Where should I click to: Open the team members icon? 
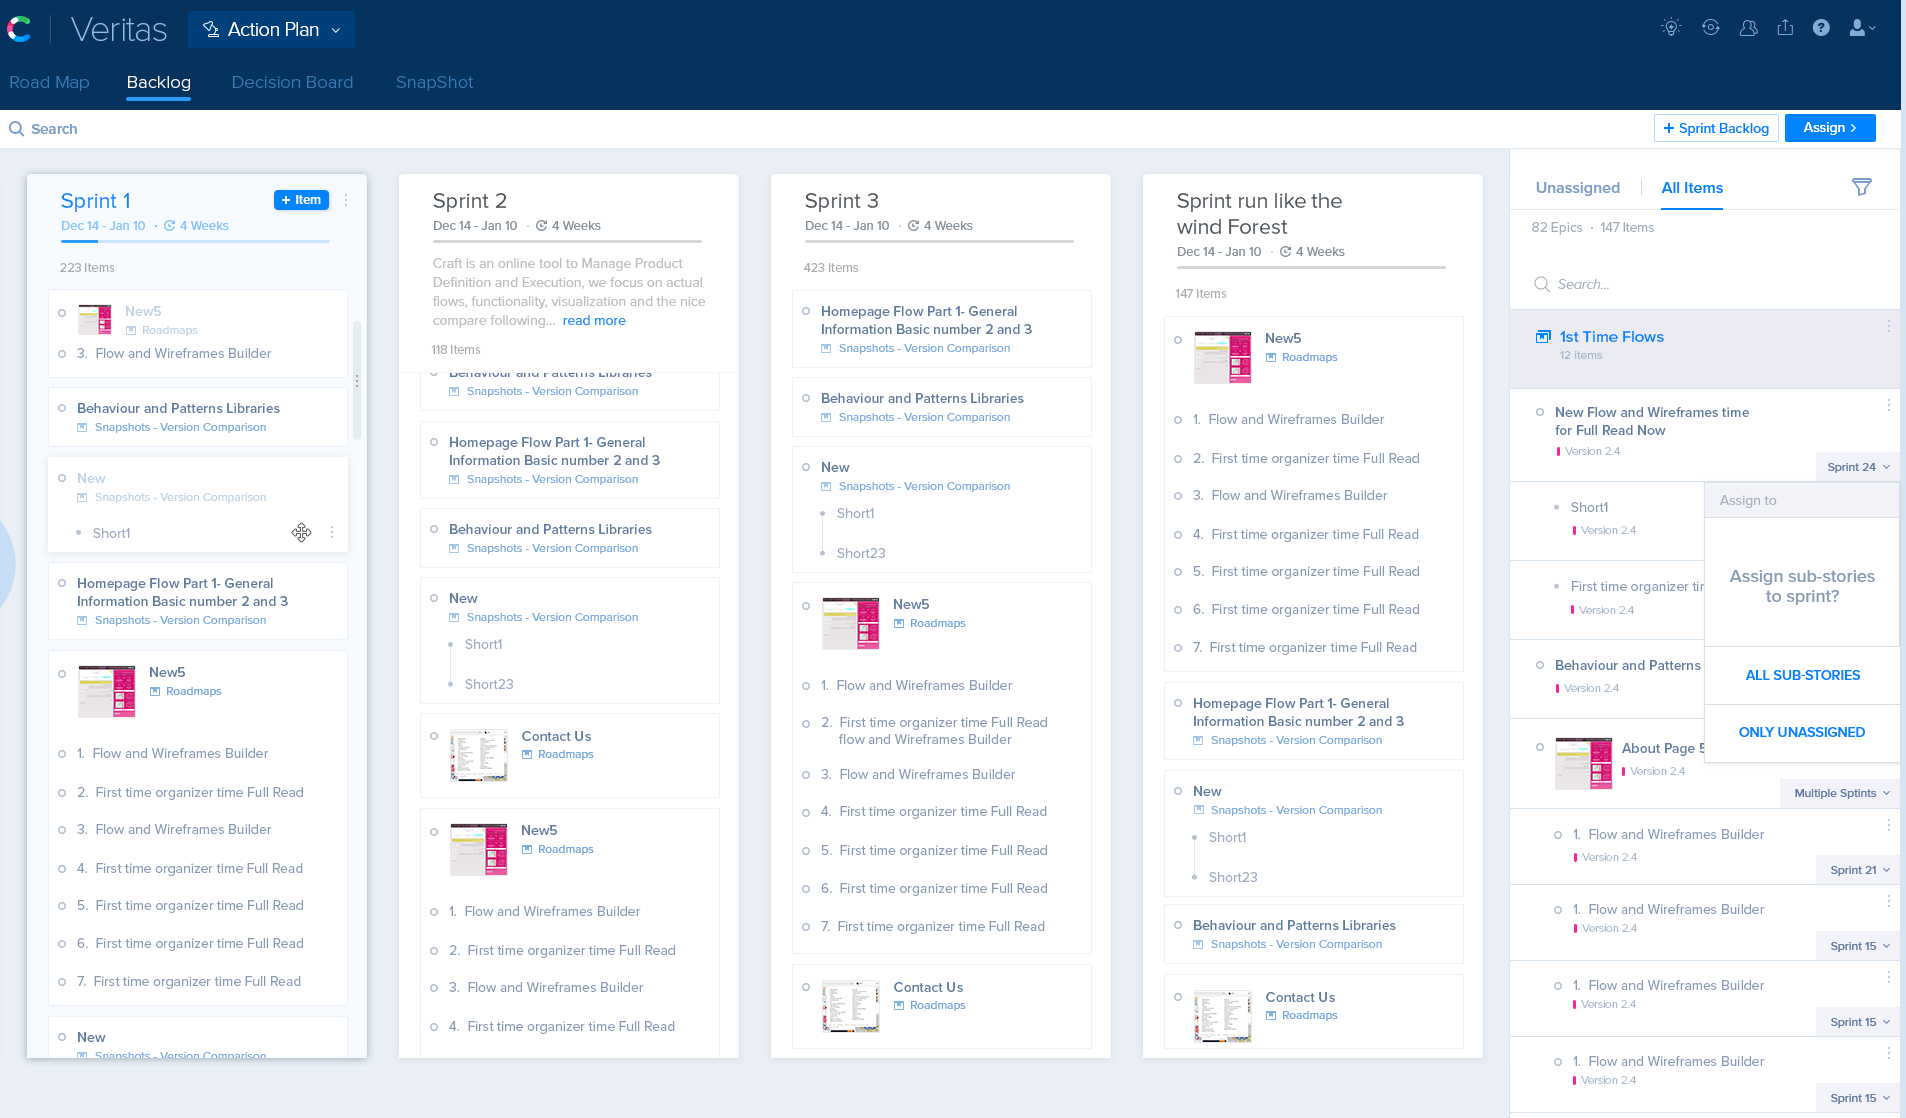(x=1748, y=28)
